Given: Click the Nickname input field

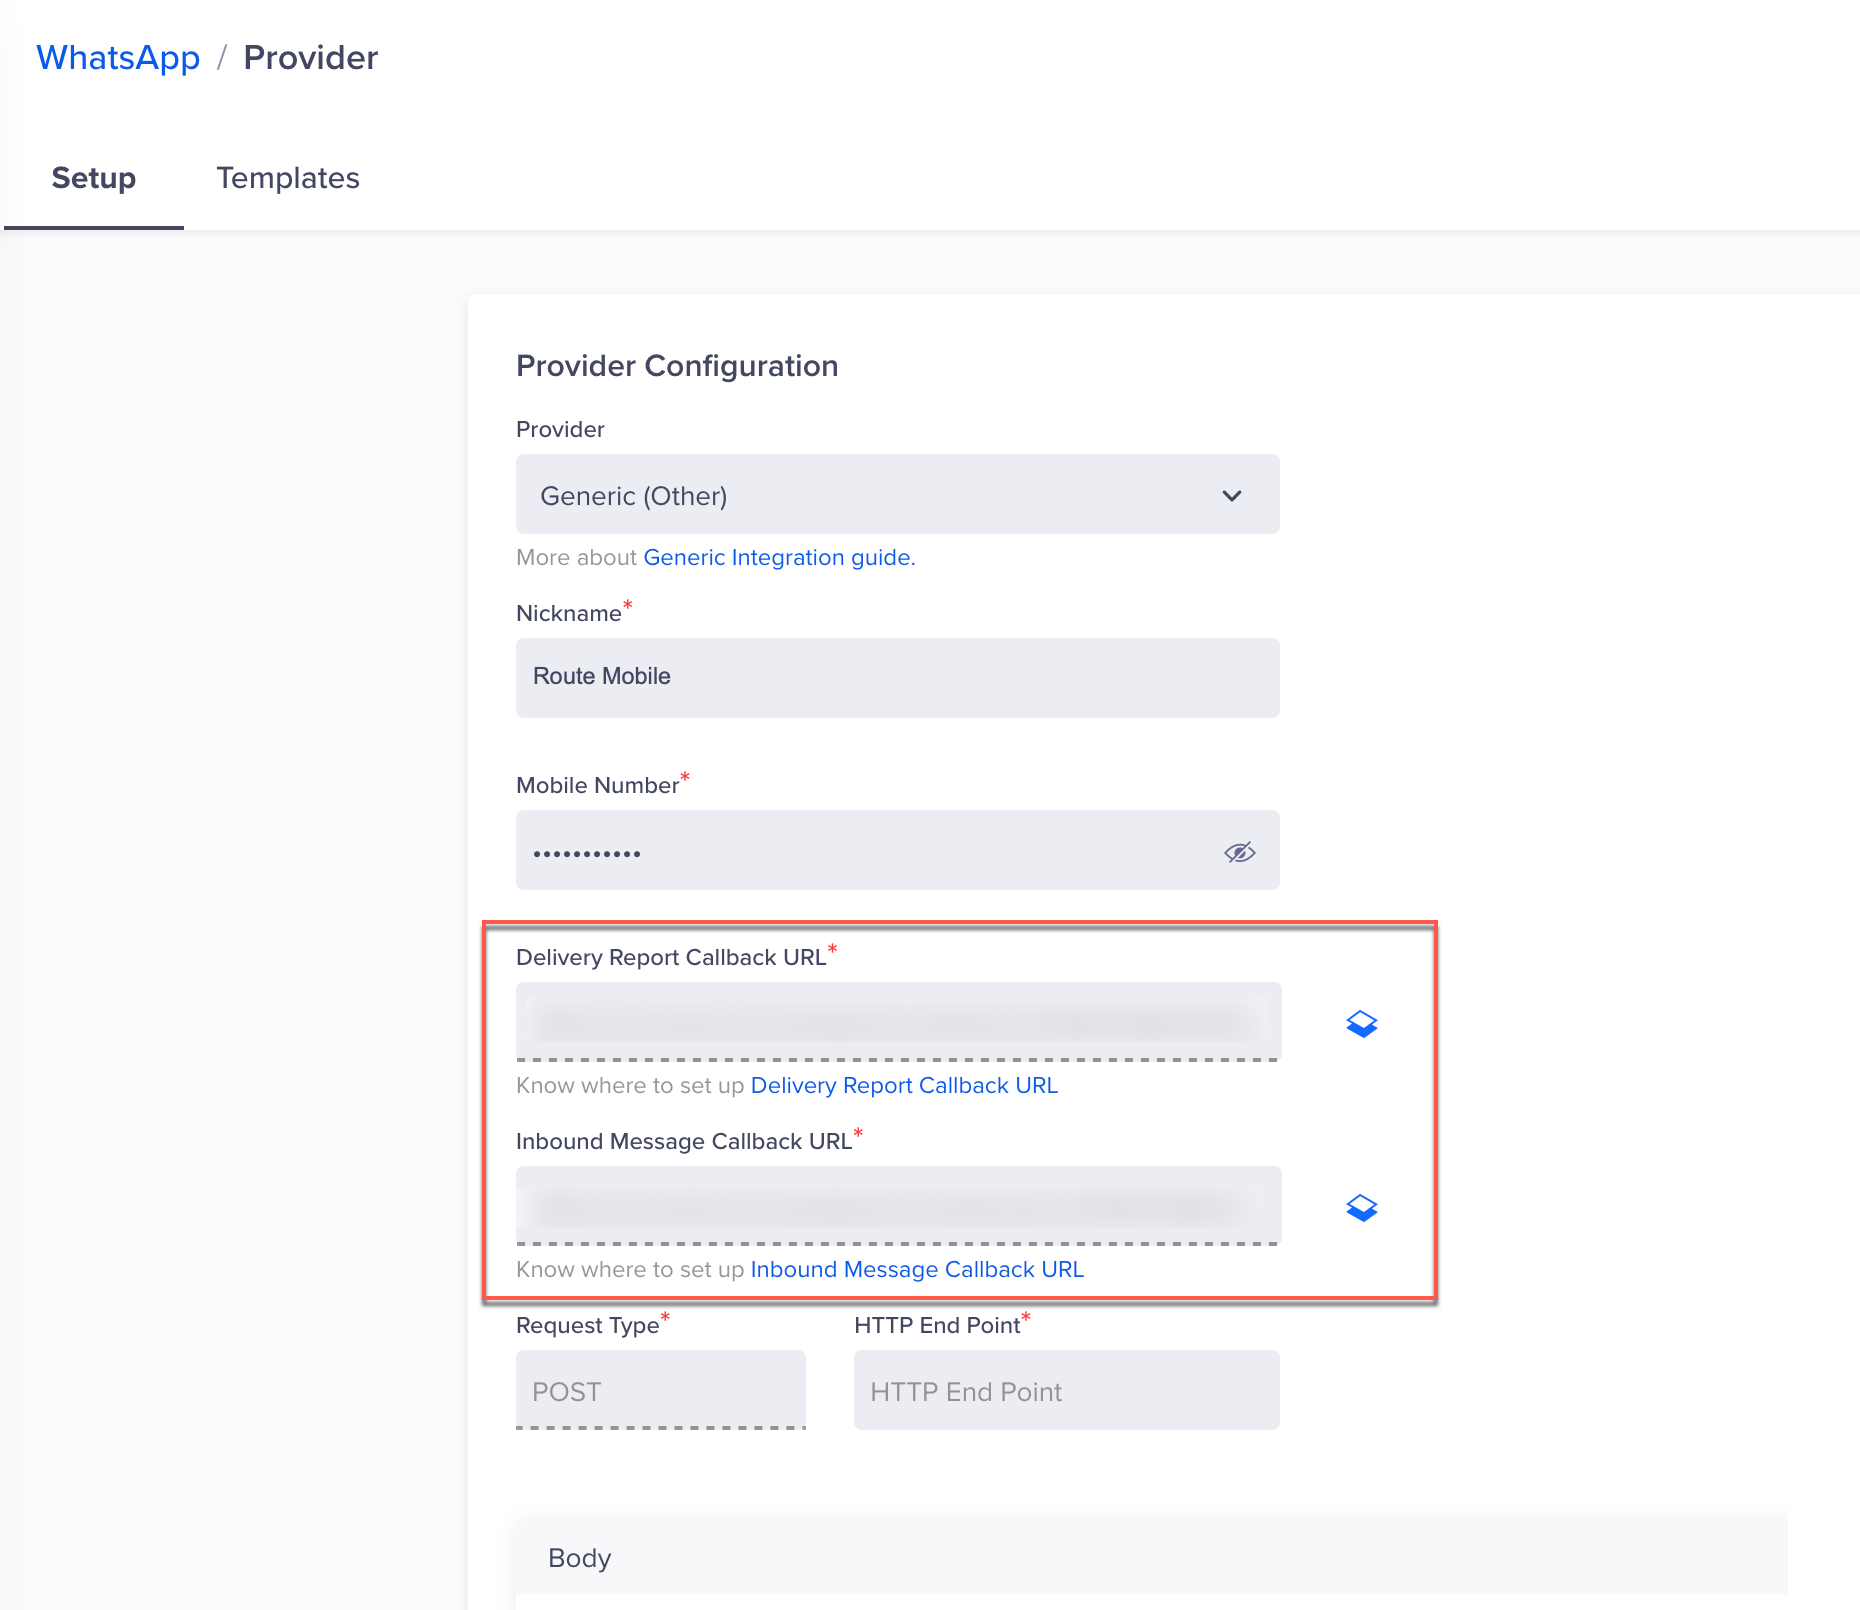Looking at the screenshot, I should (x=896, y=677).
